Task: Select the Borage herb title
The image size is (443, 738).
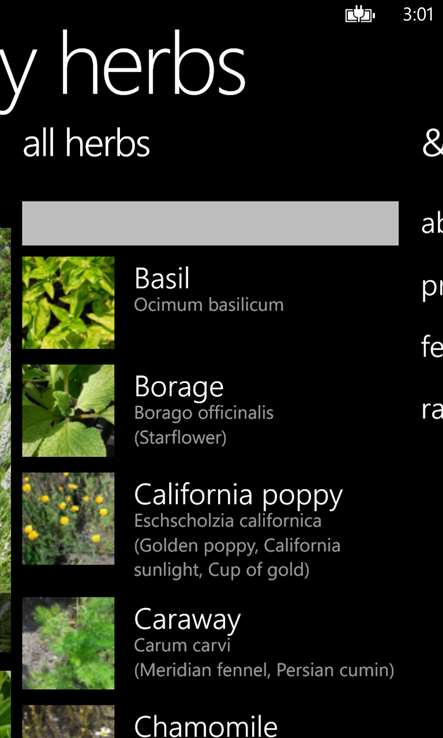Action: (x=179, y=388)
